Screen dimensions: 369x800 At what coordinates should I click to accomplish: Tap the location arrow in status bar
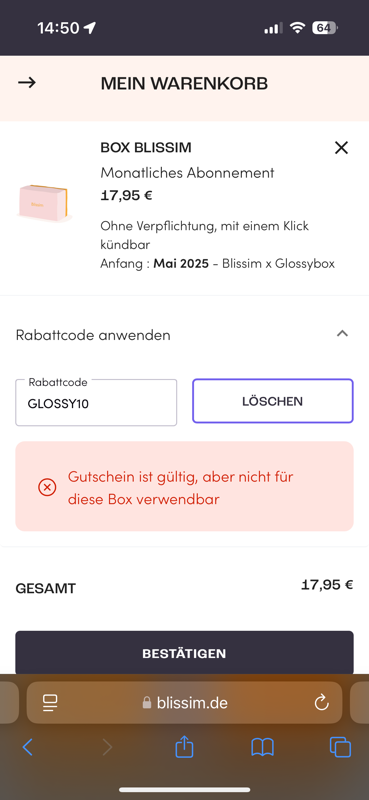pos(90,28)
